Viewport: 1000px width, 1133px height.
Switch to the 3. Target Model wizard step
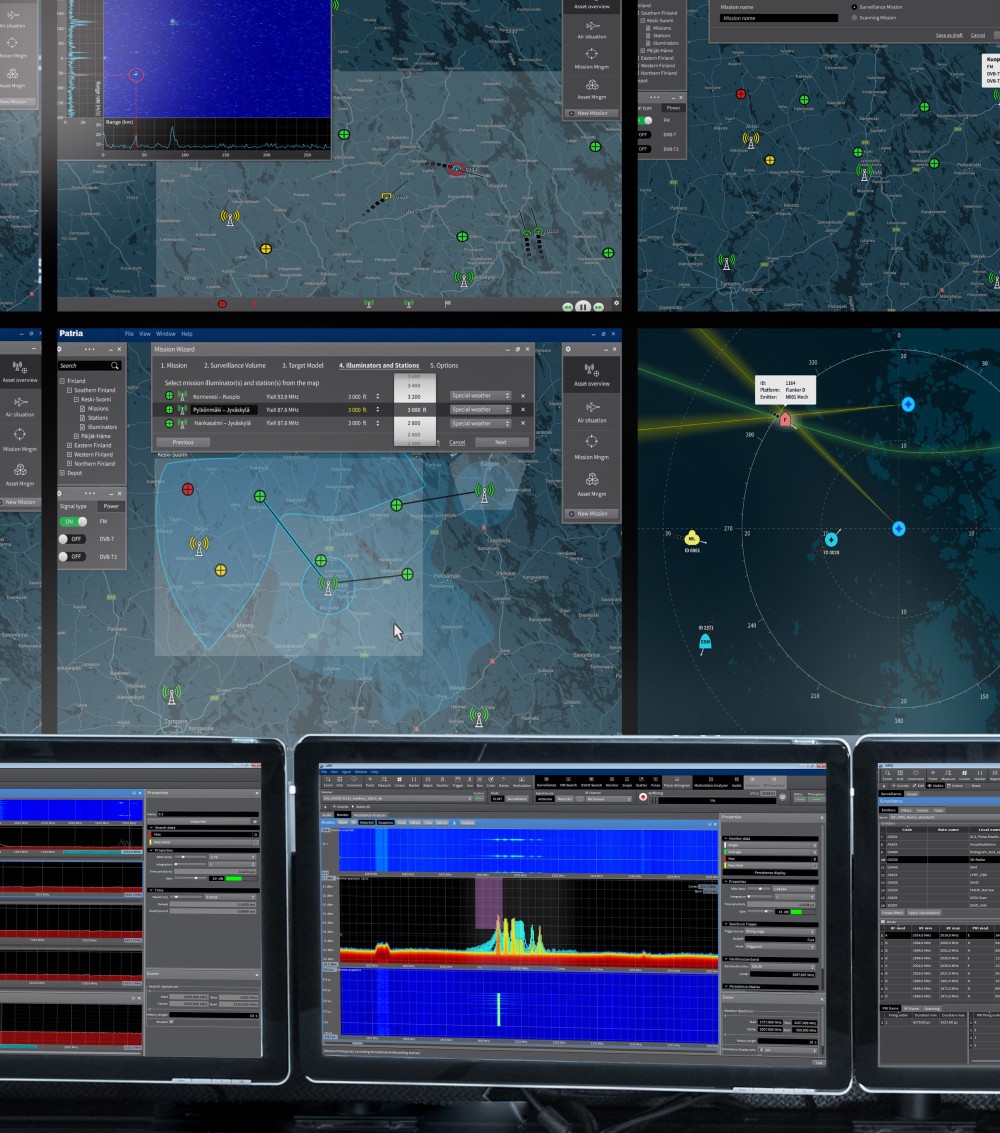[x=303, y=366]
